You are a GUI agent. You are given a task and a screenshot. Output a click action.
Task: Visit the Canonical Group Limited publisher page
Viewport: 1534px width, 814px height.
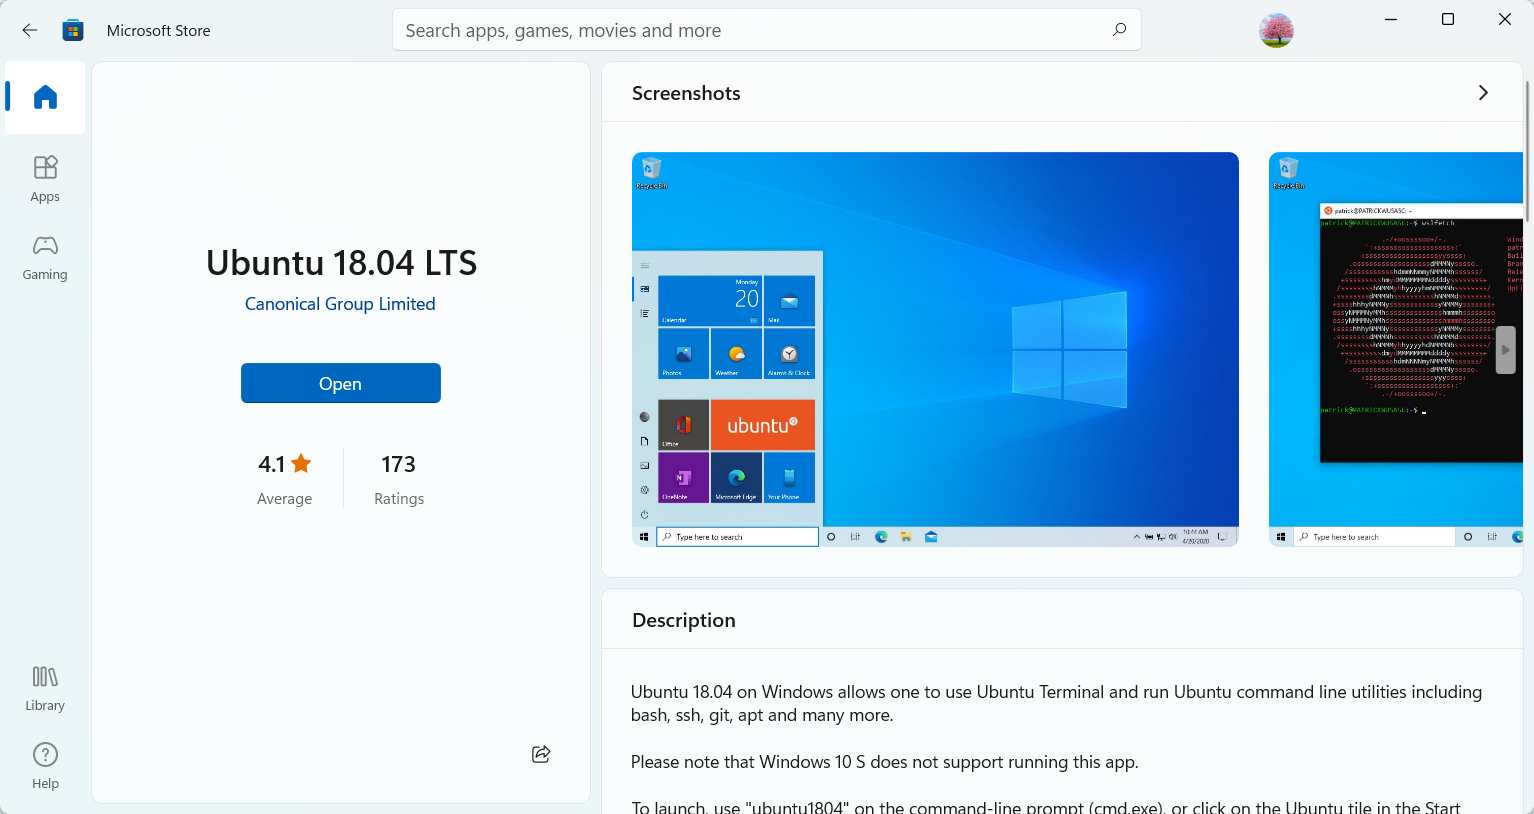click(340, 303)
